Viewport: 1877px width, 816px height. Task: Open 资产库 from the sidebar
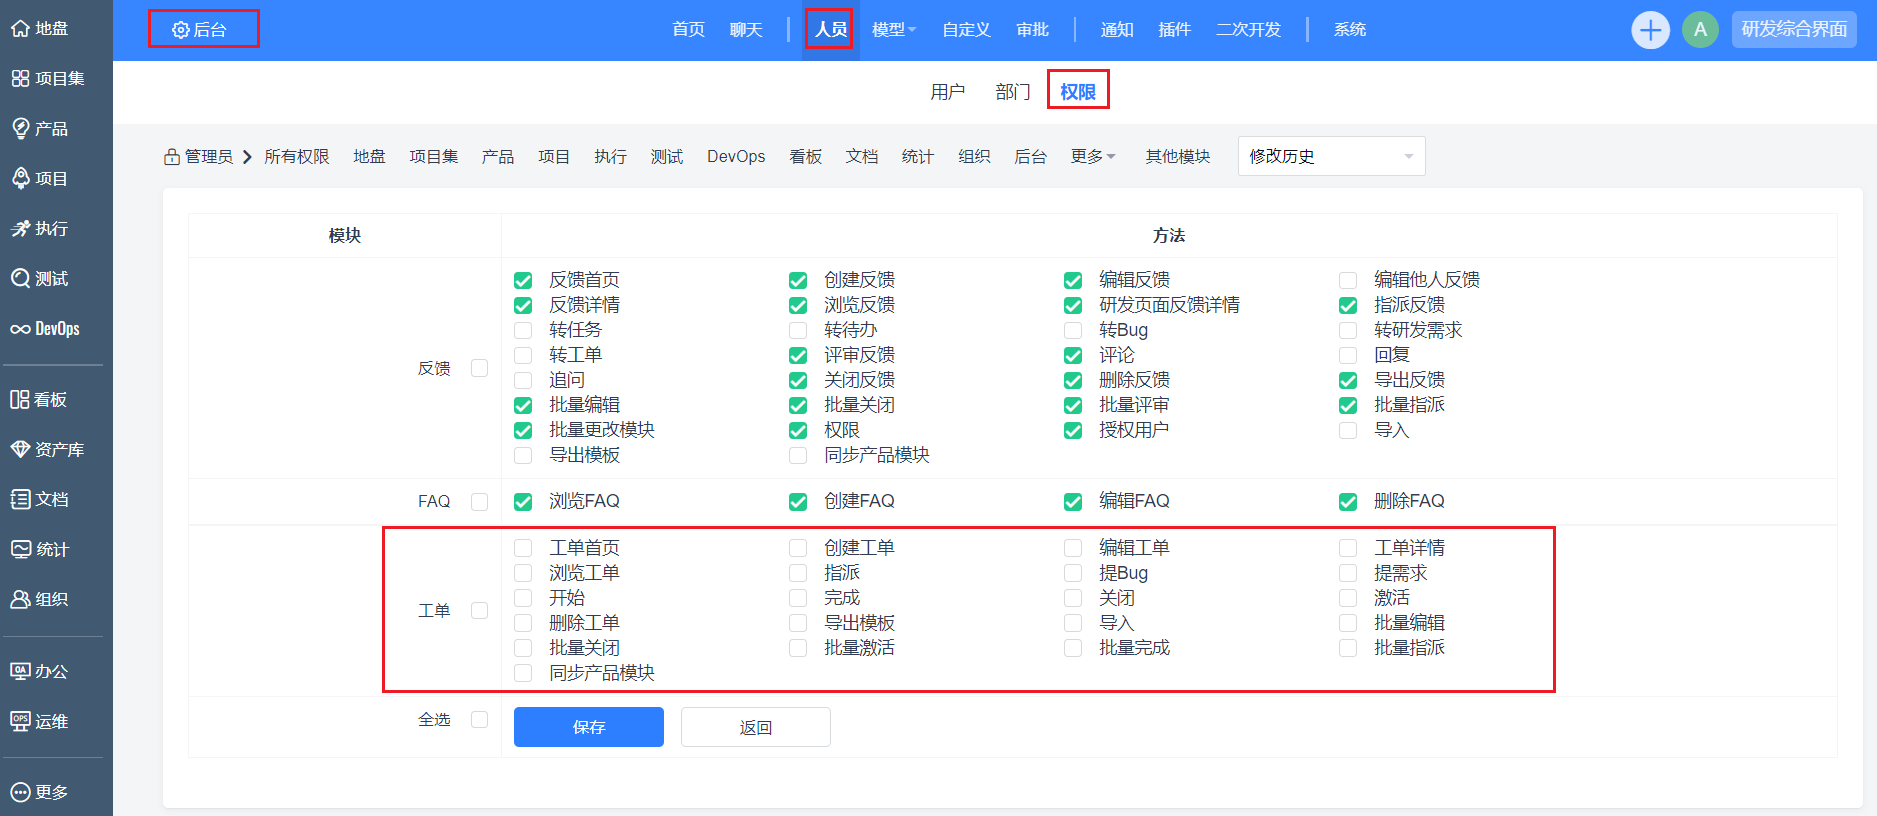point(48,450)
